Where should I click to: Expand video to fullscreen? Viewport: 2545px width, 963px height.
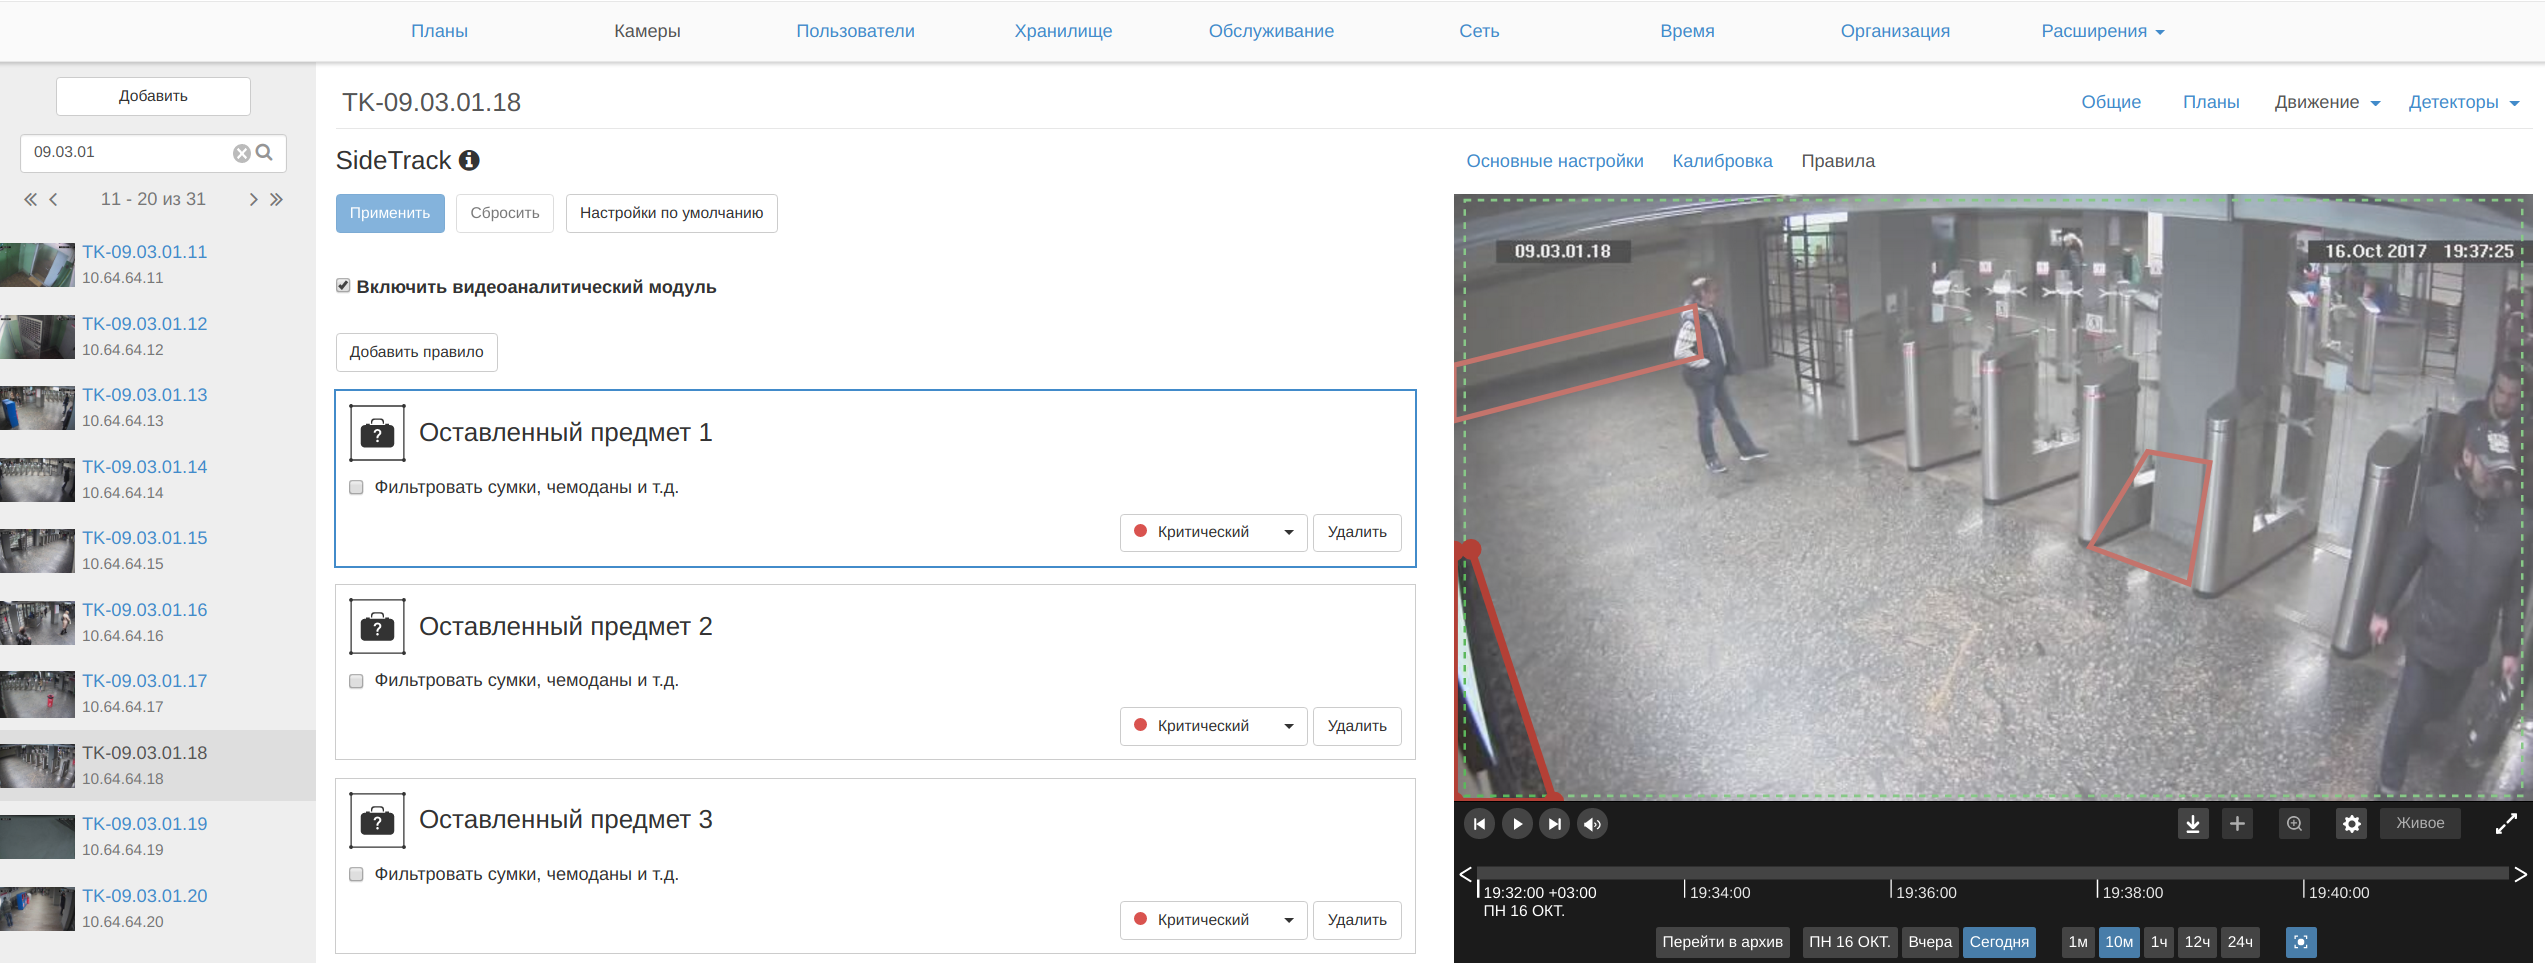tap(2506, 824)
